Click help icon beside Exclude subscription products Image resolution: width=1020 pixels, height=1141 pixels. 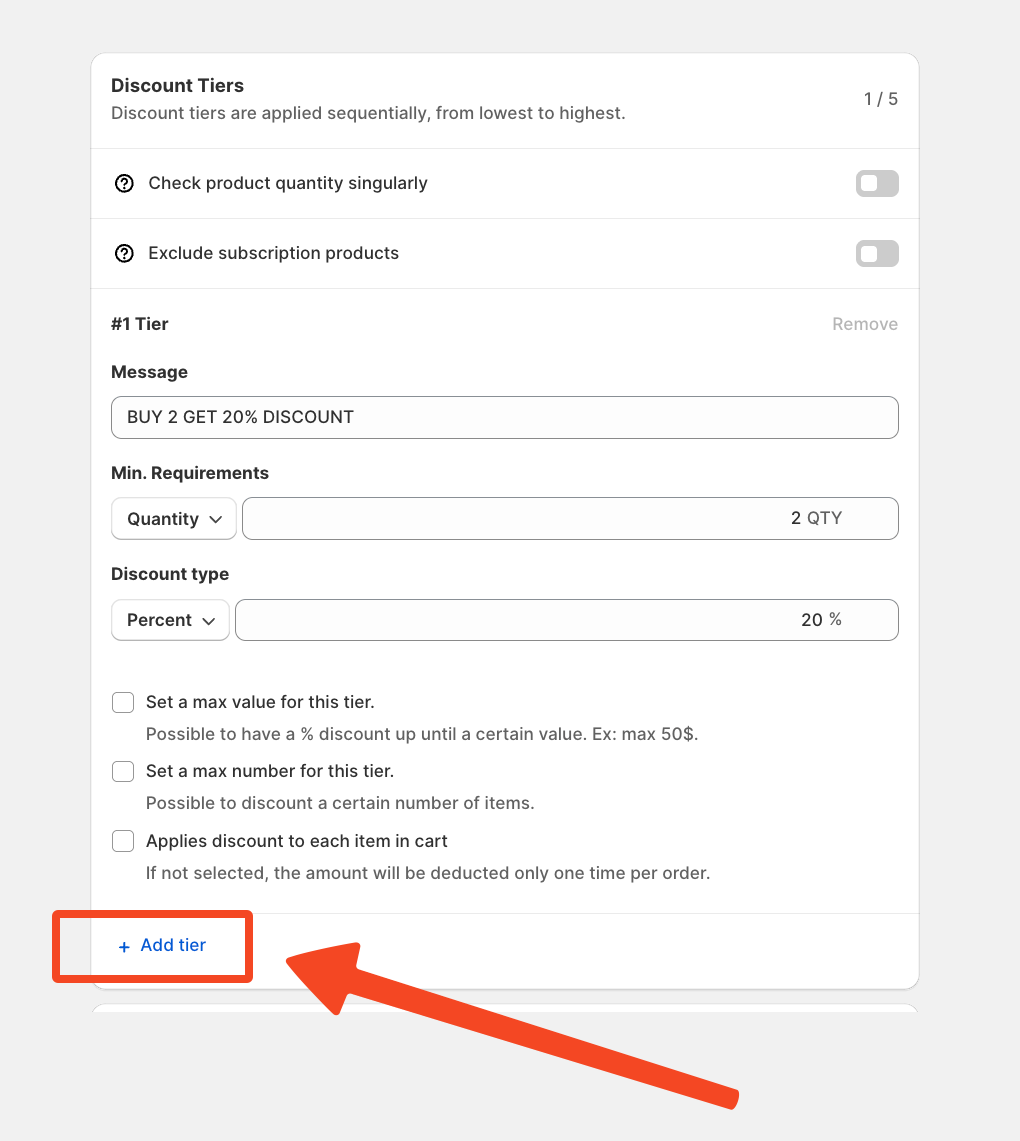click(x=124, y=254)
